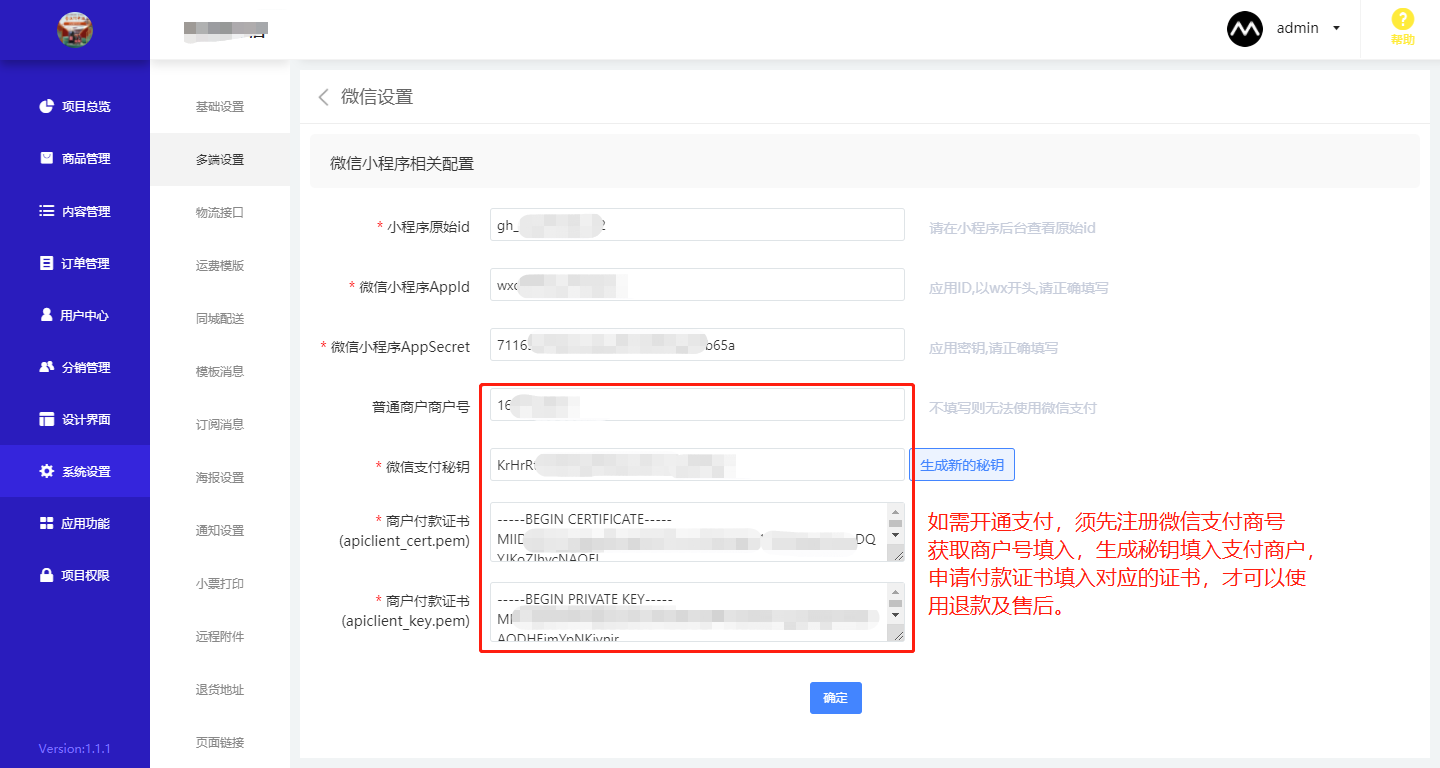Click hint text 请在小程序后台查看原始id
Viewport: 1440px width, 768px height.
coord(1012,228)
